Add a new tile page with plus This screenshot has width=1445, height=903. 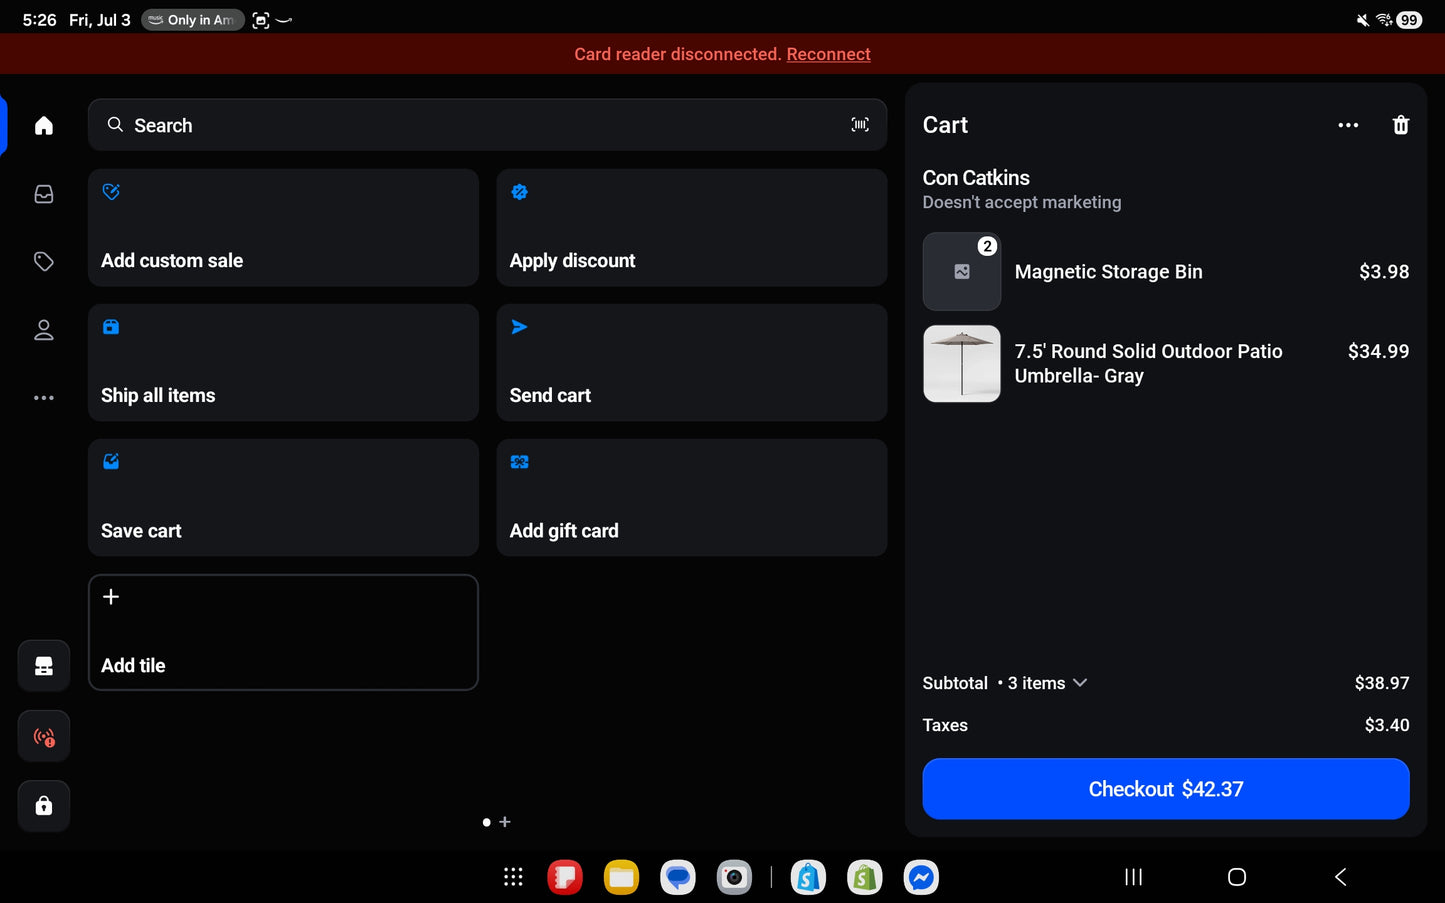(505, 822)
